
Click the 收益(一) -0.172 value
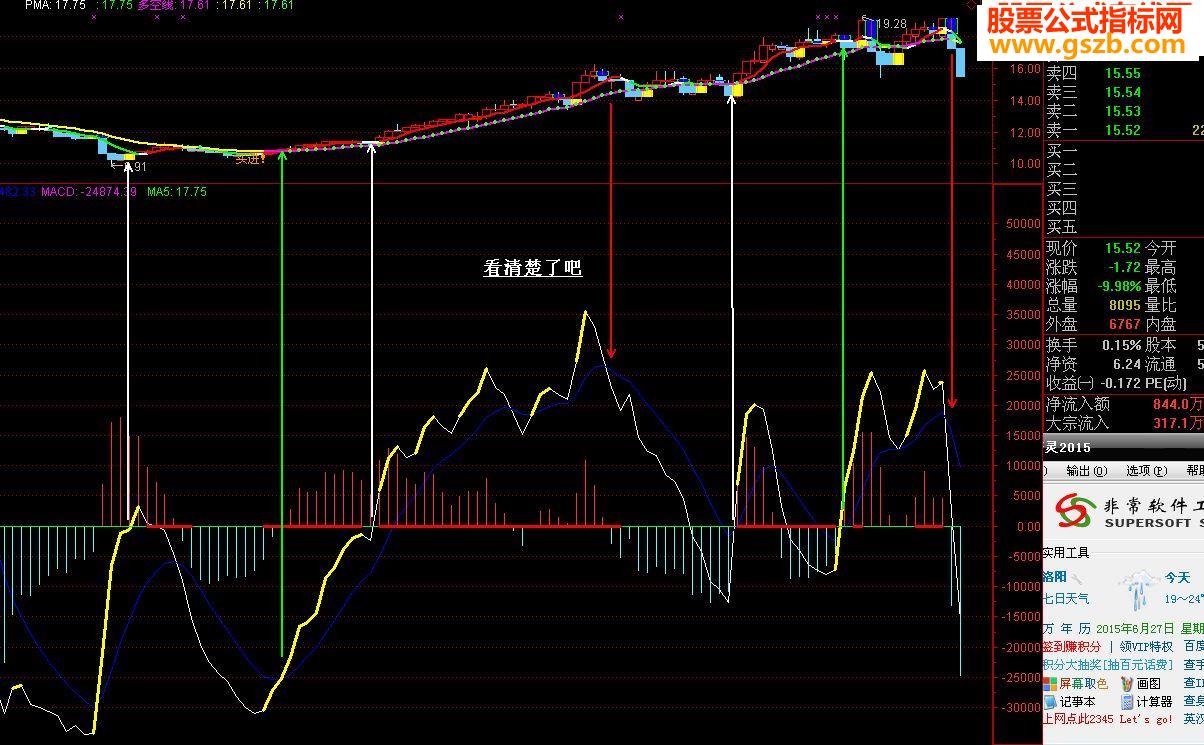click(1121, 383)
